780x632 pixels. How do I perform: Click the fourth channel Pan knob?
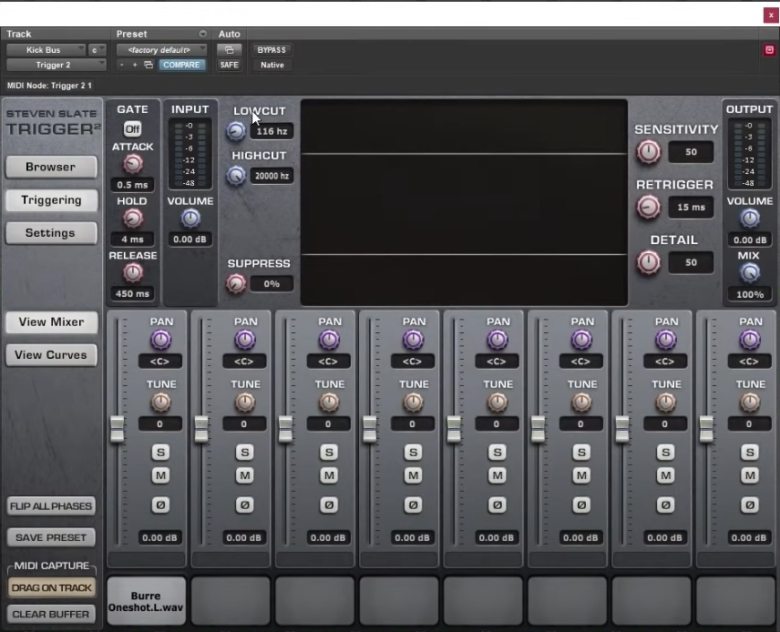coord(412,340)
